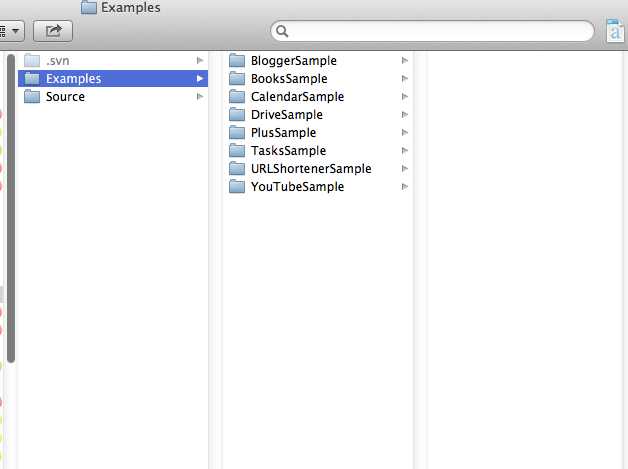Select the highlighted Examples folder

coord(113,79)
